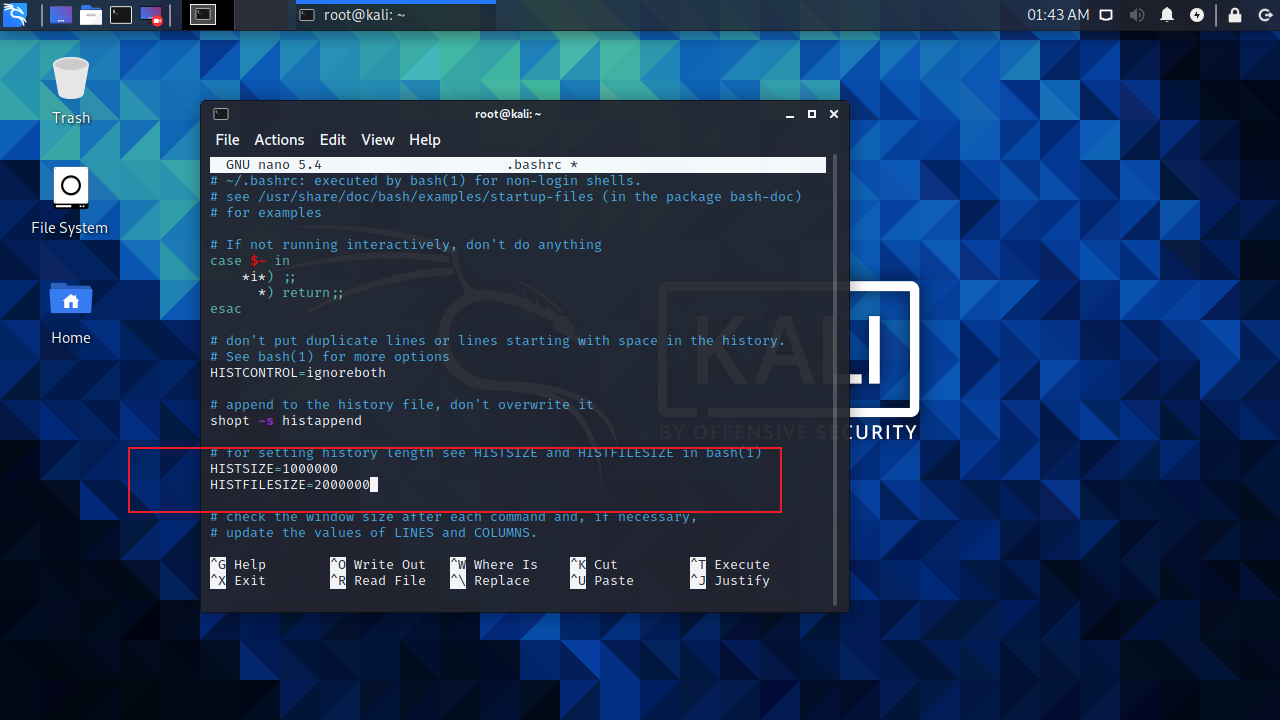Lock the screen with the padlock icon
Screen dimensions: 1280x720
coord(1235,15)
